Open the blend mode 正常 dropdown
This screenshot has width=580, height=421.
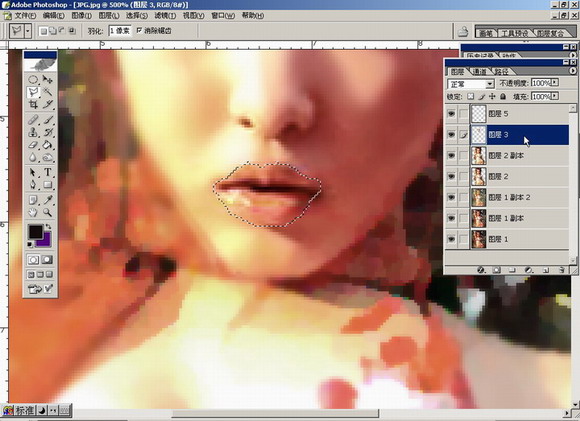click(471, 84)
